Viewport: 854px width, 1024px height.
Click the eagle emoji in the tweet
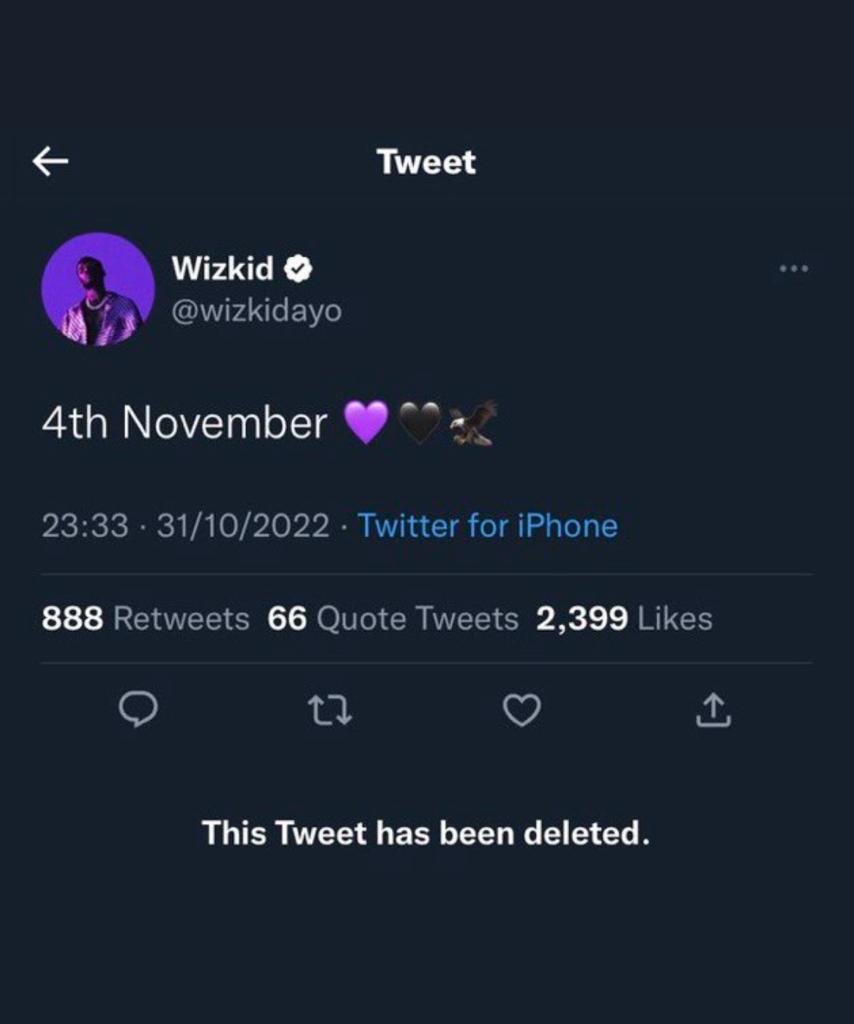point(472,423)
